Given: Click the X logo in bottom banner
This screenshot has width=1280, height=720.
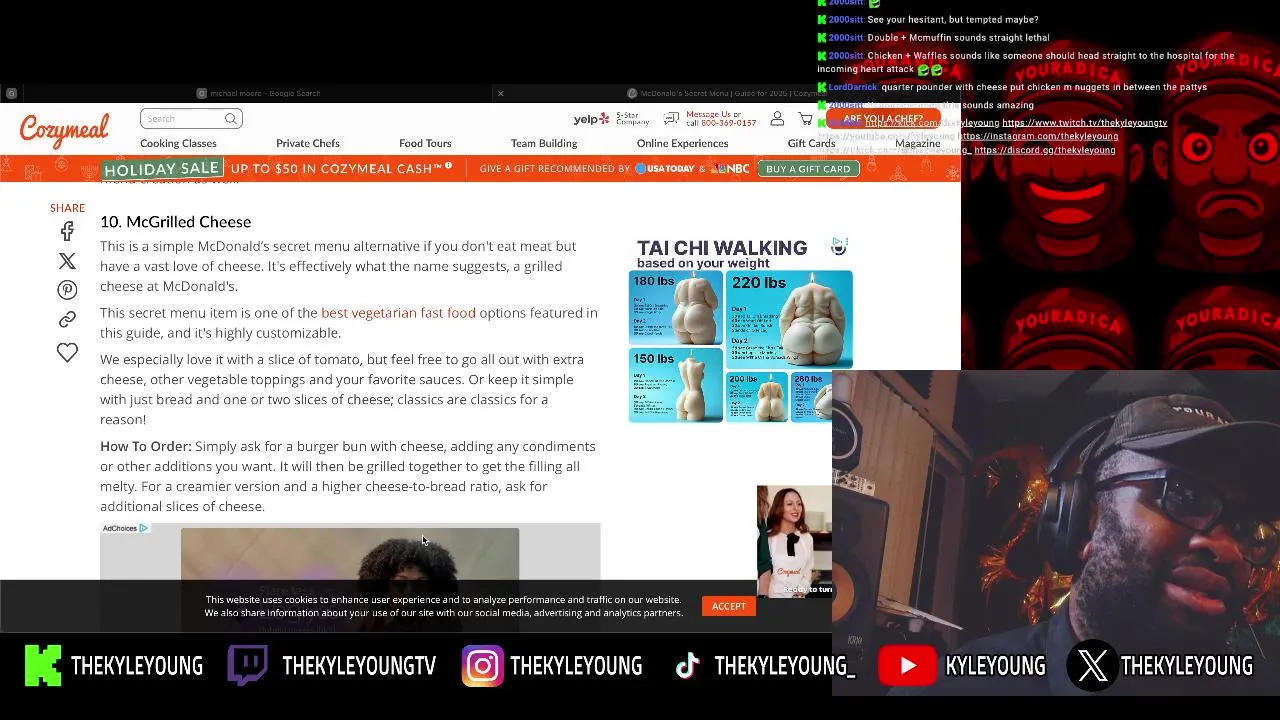Looking at the screenshot, I should tap(1092, 666).
